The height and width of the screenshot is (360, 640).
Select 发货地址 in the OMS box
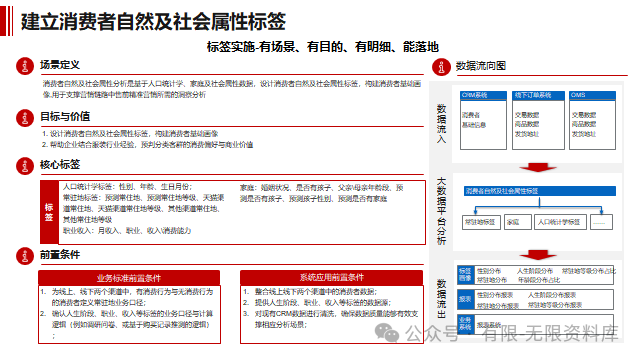(584, 134)
